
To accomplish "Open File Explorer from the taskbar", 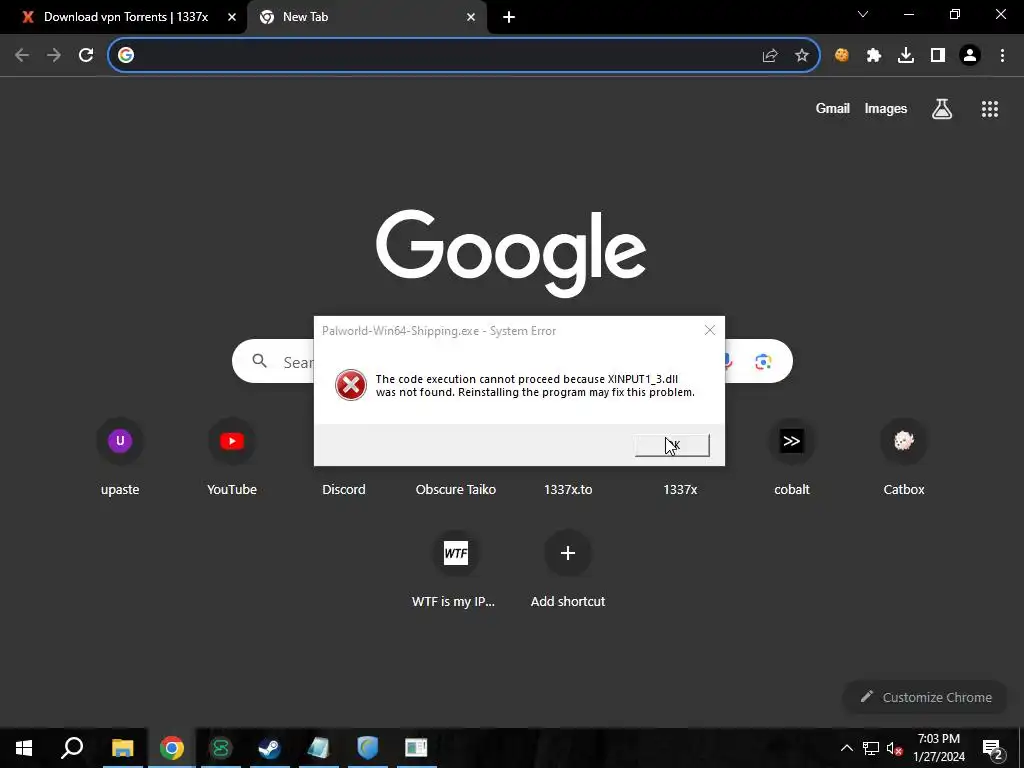I will coord(122,748).
